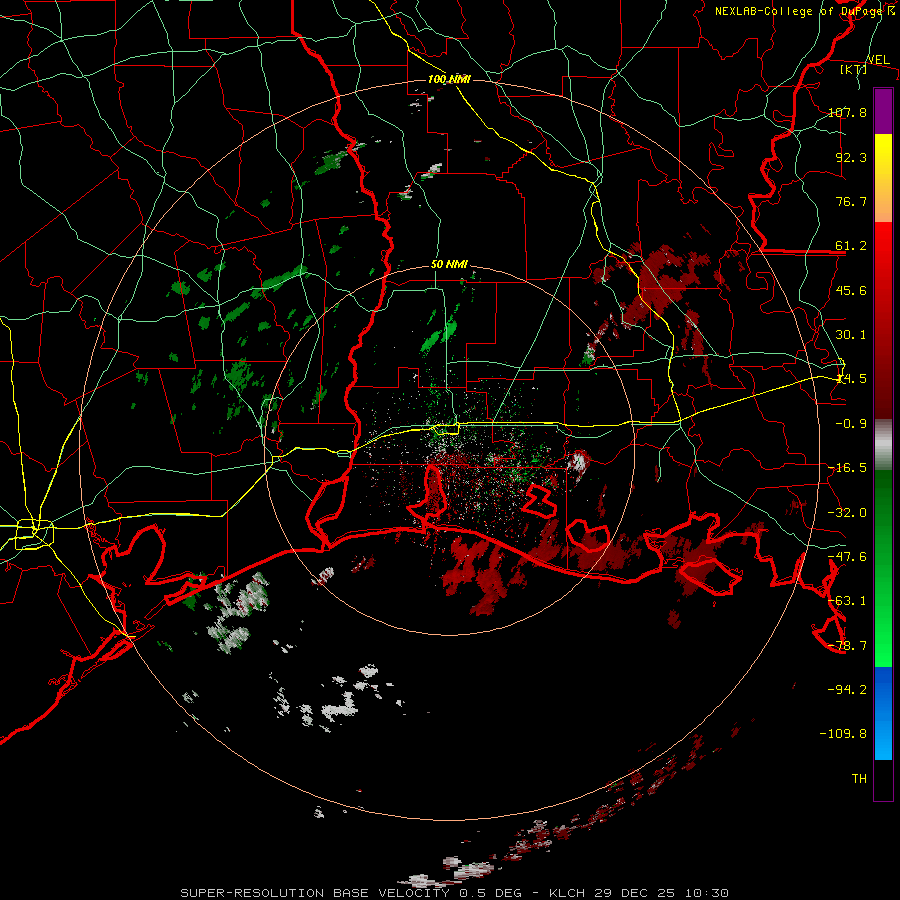Click the 76.7 value on velocity scale
Viewport: 900px width, 900px height.
coord(851,201)
